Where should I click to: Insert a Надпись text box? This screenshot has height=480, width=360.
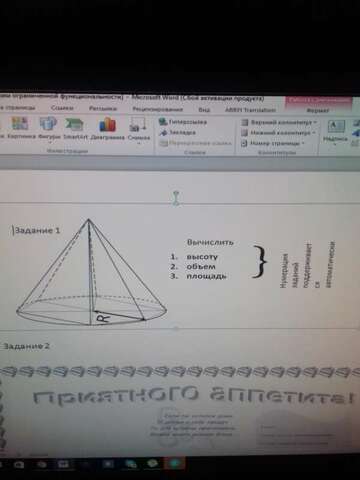[x=336, y=132]
